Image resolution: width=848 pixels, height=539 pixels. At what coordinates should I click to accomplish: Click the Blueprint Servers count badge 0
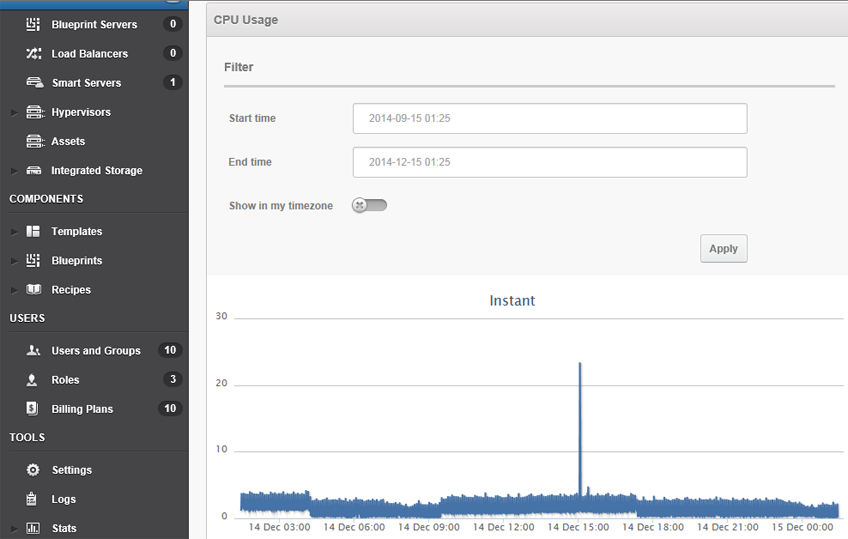coord(173,24)
